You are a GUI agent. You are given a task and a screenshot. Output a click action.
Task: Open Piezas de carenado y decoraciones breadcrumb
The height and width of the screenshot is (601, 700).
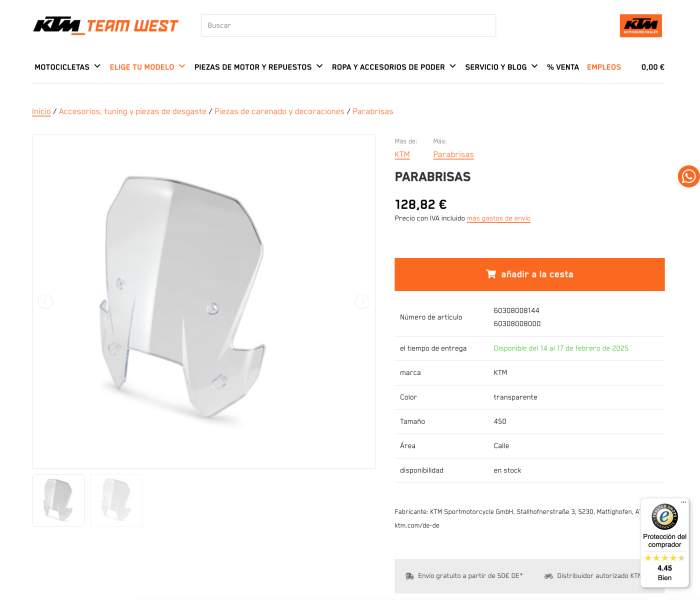coord(279,111)
